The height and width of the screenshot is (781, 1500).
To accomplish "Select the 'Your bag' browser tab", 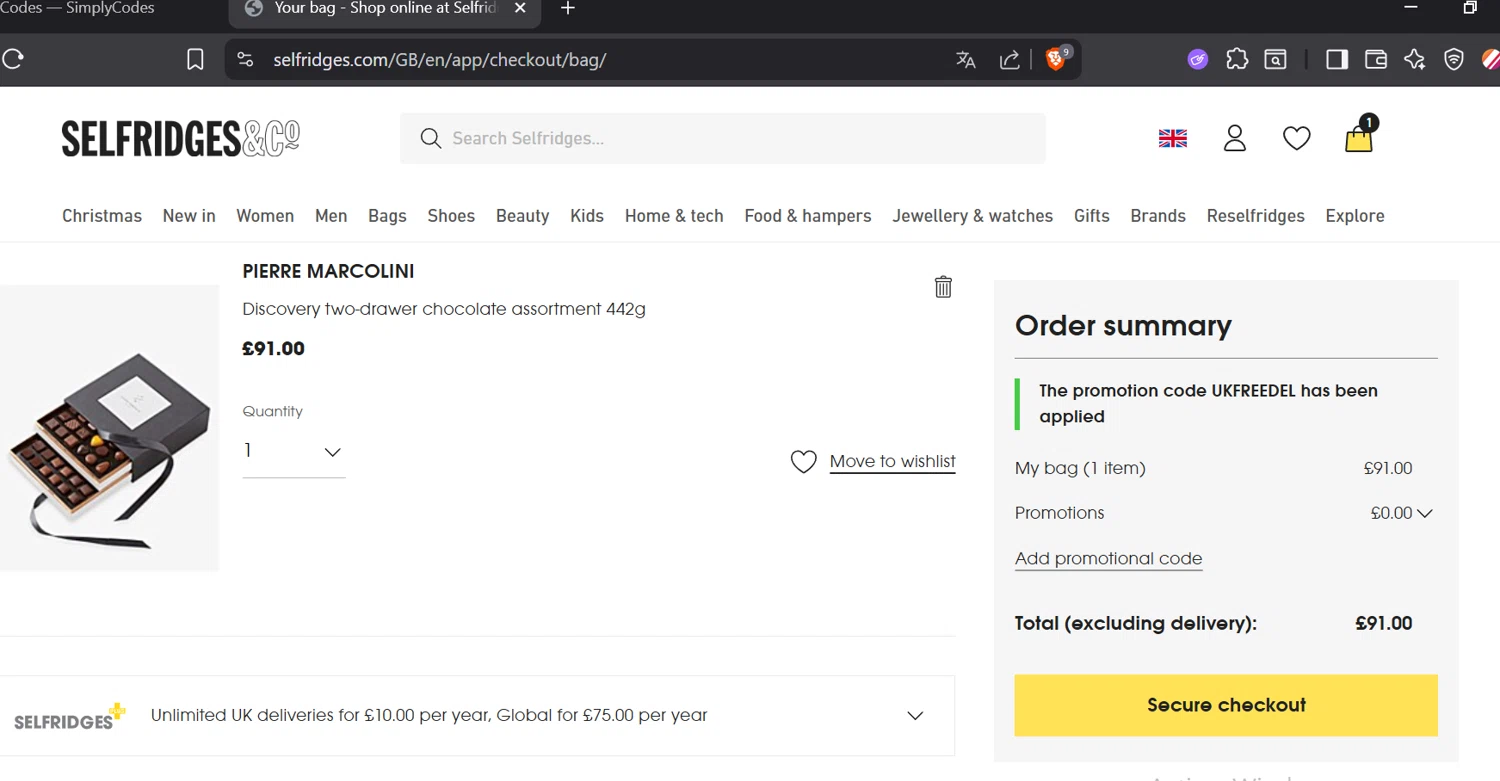I will click(385, 9).
